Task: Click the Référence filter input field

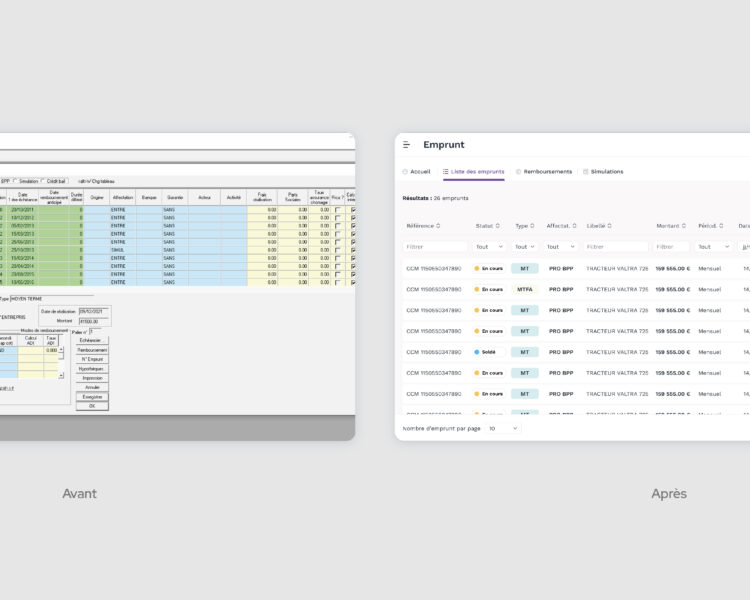Action: pyautogui.click(x=436, y=246)
